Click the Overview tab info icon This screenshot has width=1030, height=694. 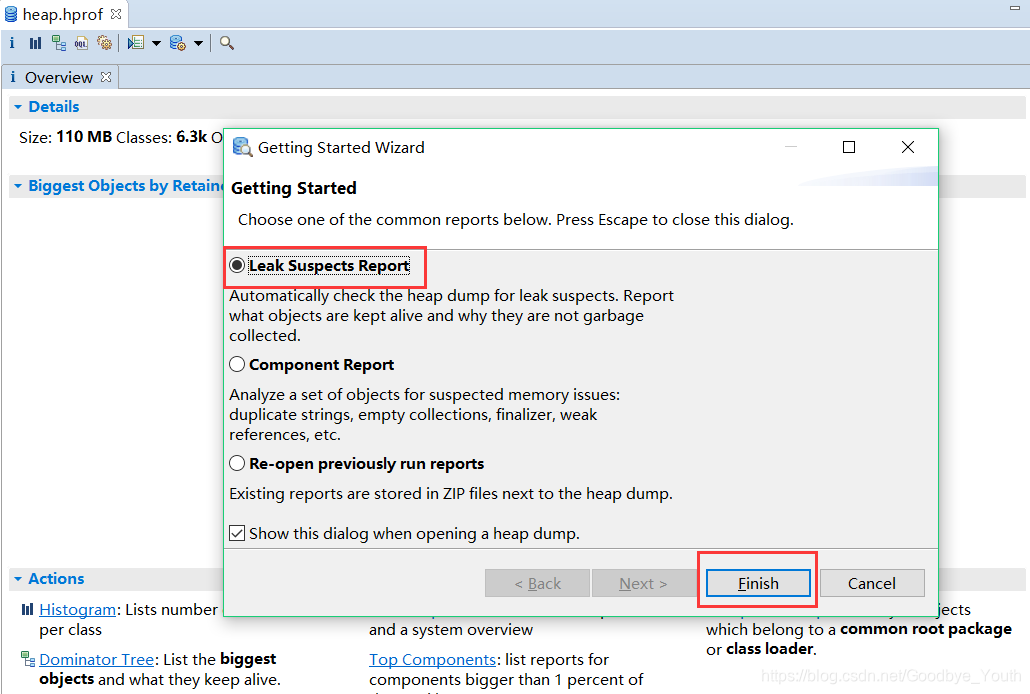[x=12, y=77]
